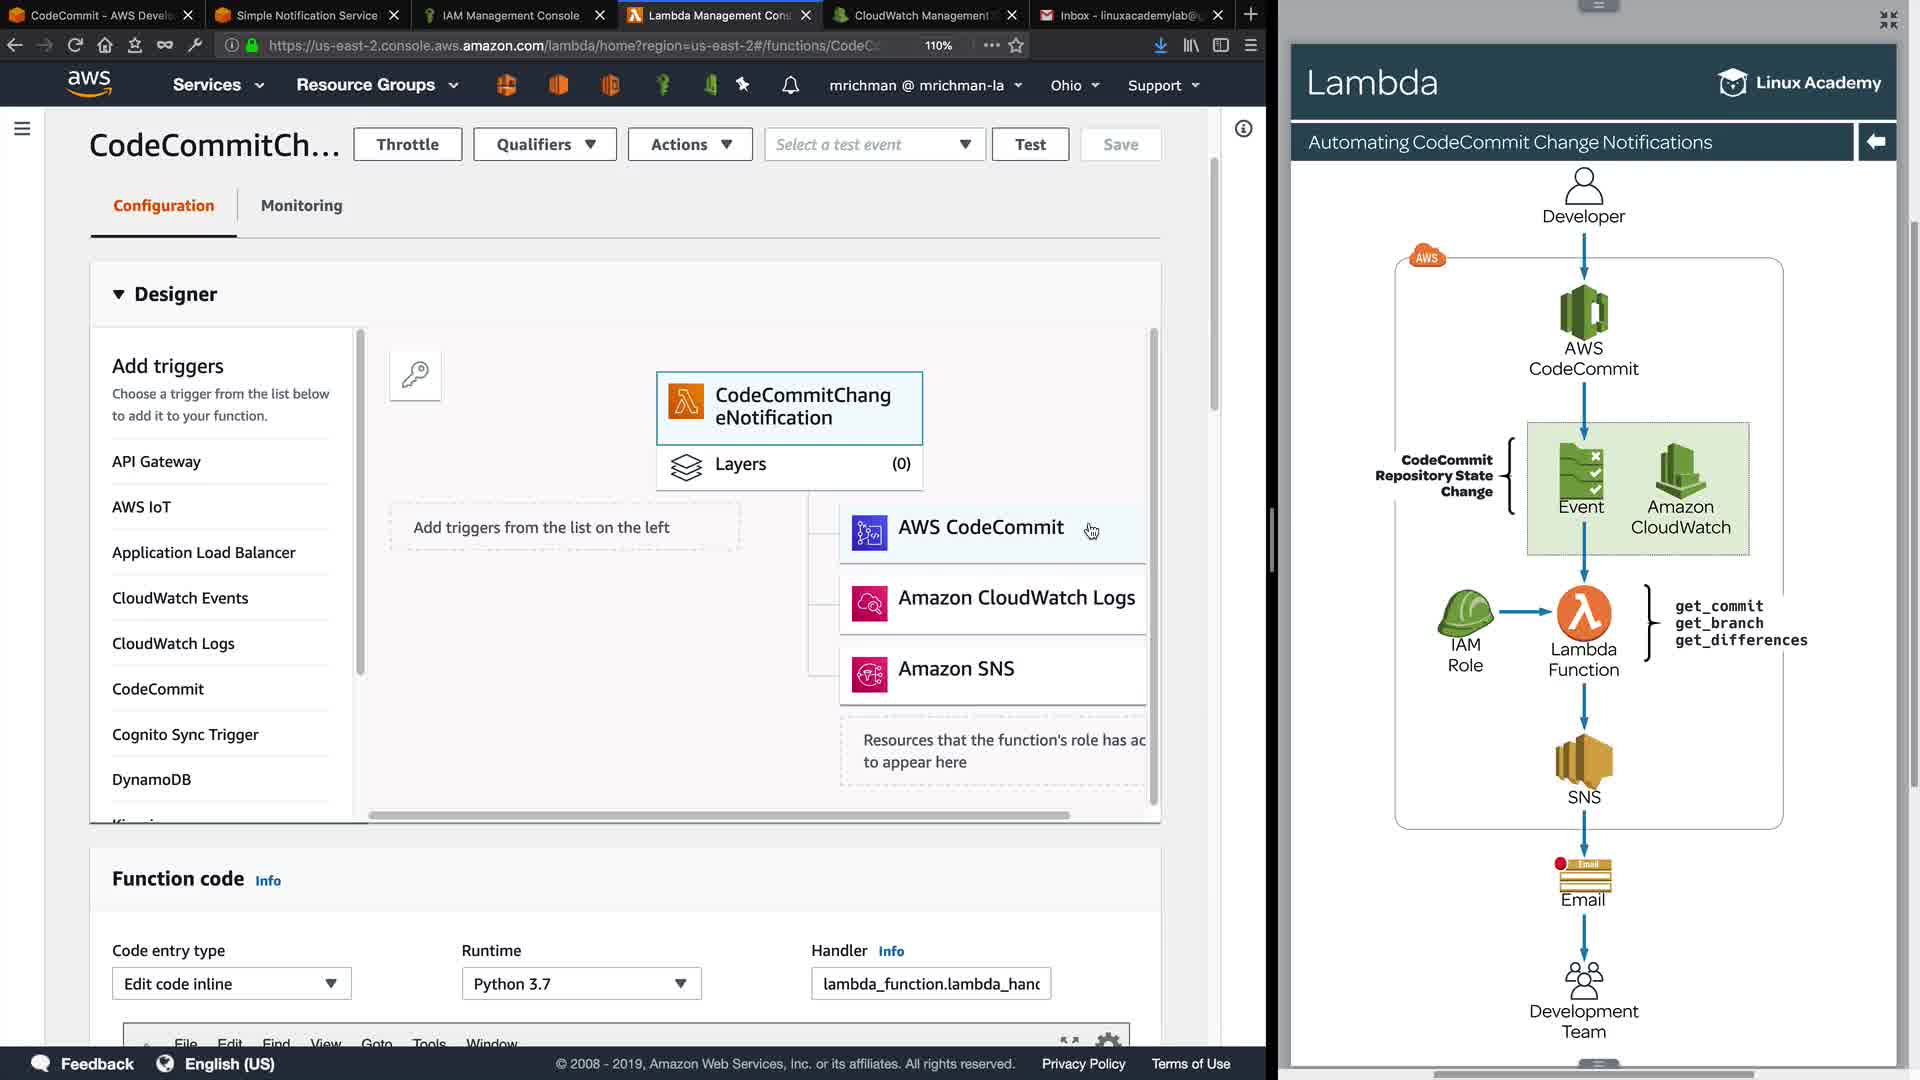Image resolution: width=1920 pixels, height=1080 pixels.
Task: Open the Select a test event dropdown
Action: (874, 145)
